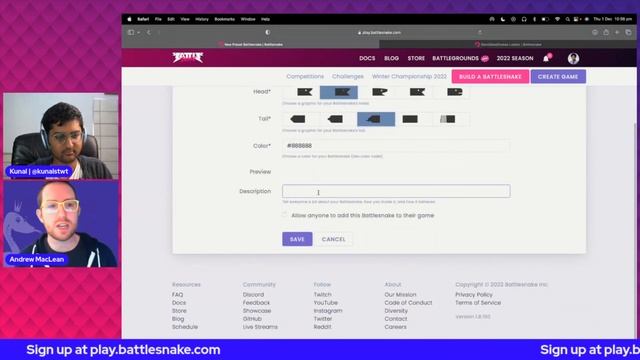This screenshot has height=360, width=640.
Task: Click the Wi-Fi status icon
Action: click(x=557, y=19)
